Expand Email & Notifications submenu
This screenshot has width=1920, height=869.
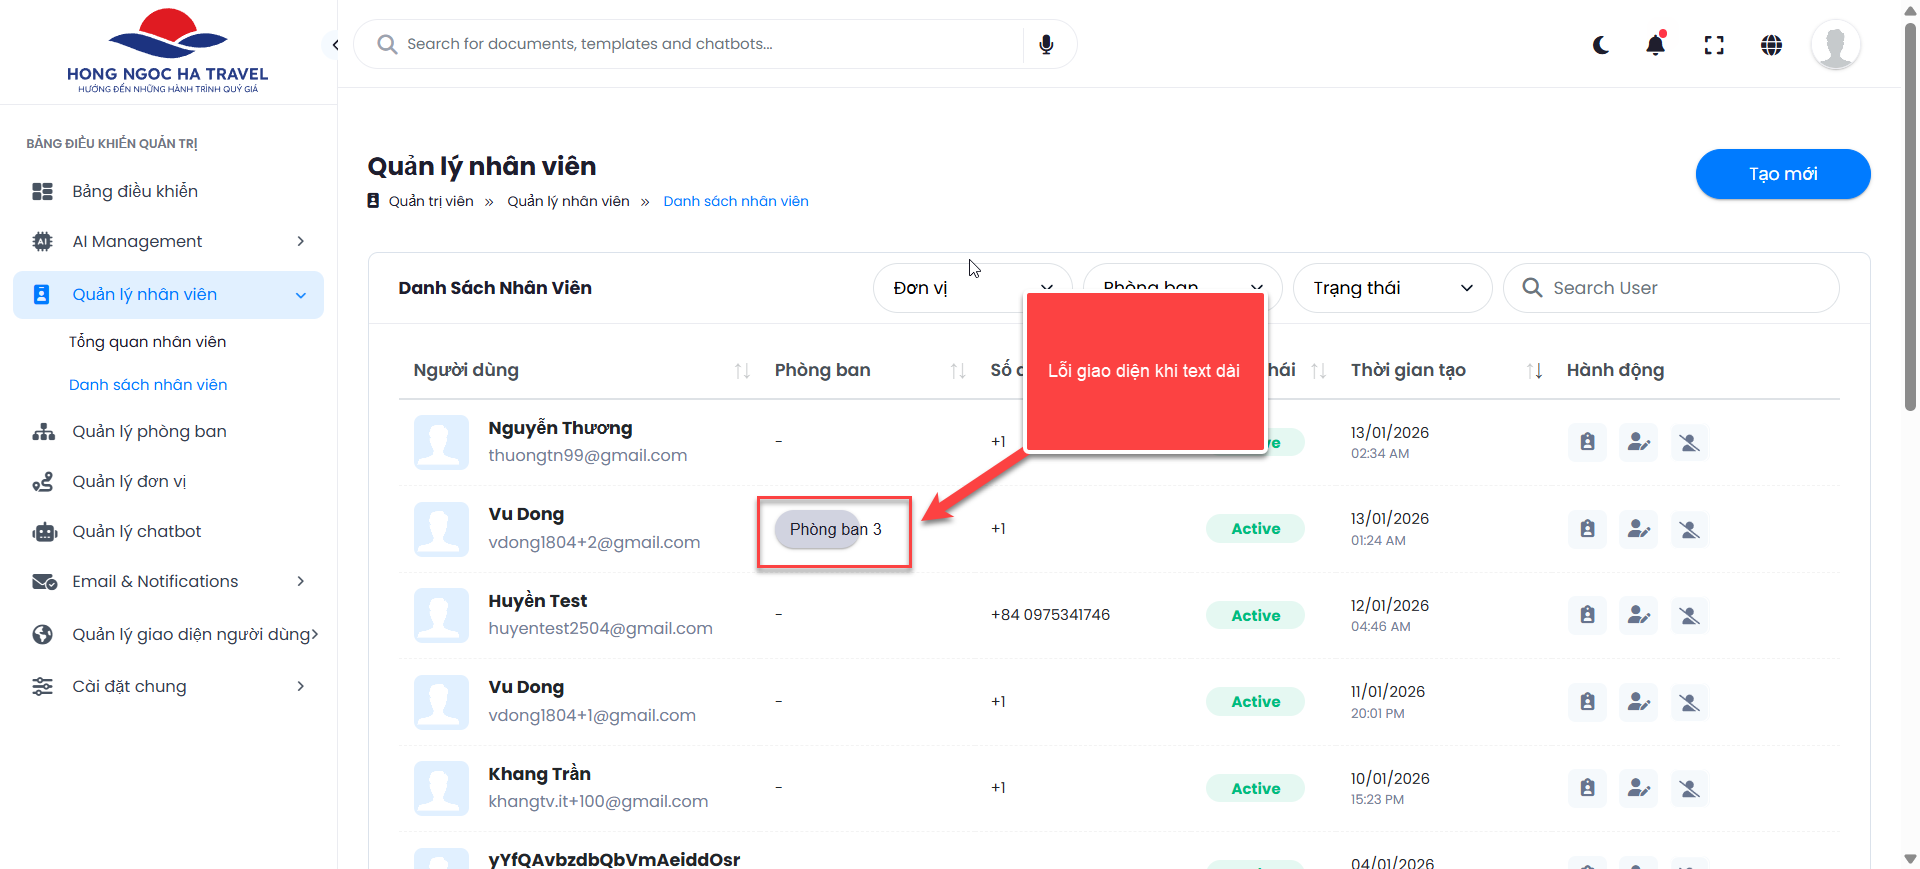[168, 581]
